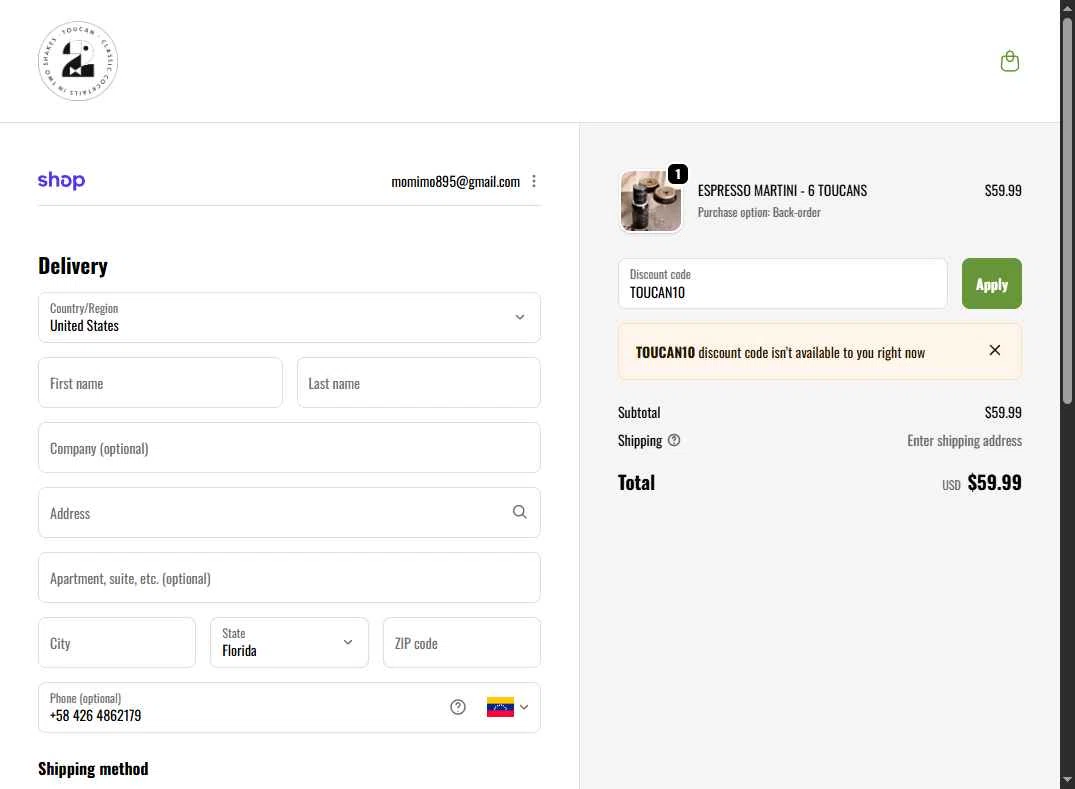
Task: Click the First name field
Action: pyautogui.click(x=160, y=383)
